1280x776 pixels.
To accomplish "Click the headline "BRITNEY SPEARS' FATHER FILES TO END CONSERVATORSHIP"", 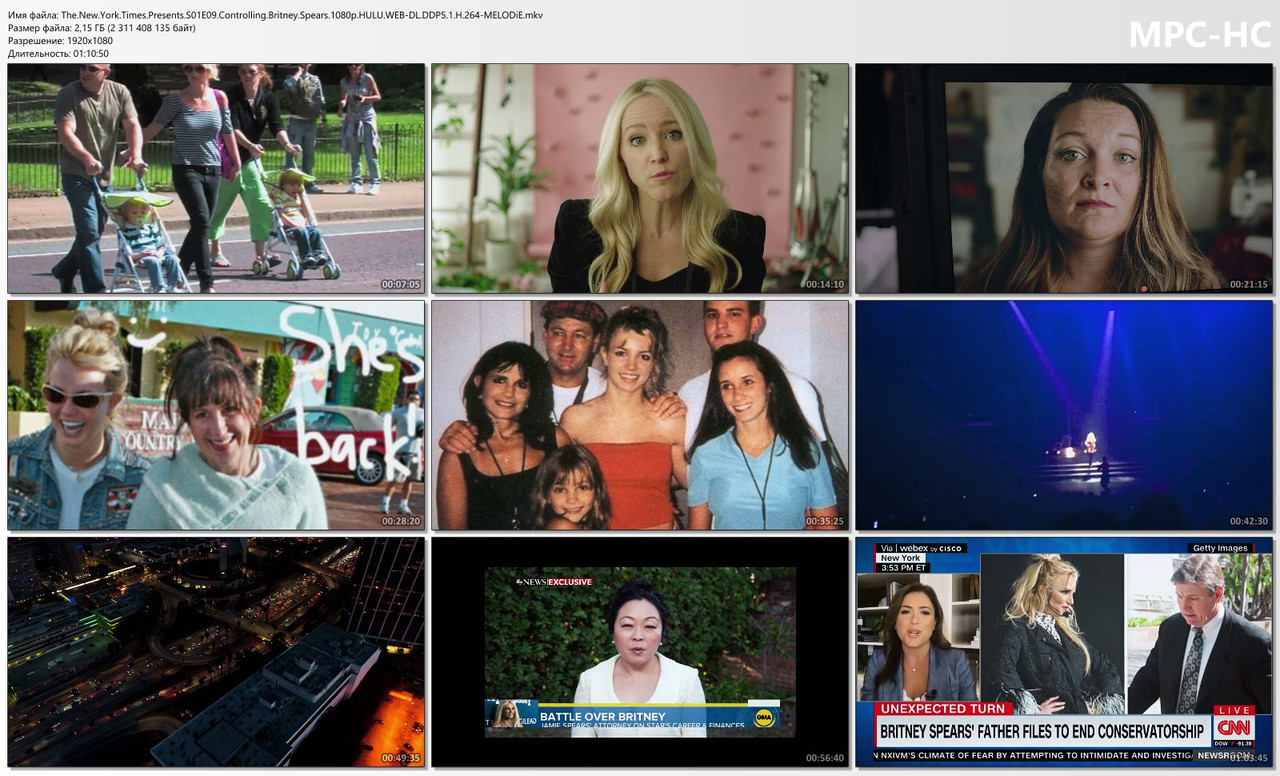I will (x=1042, y=731).
